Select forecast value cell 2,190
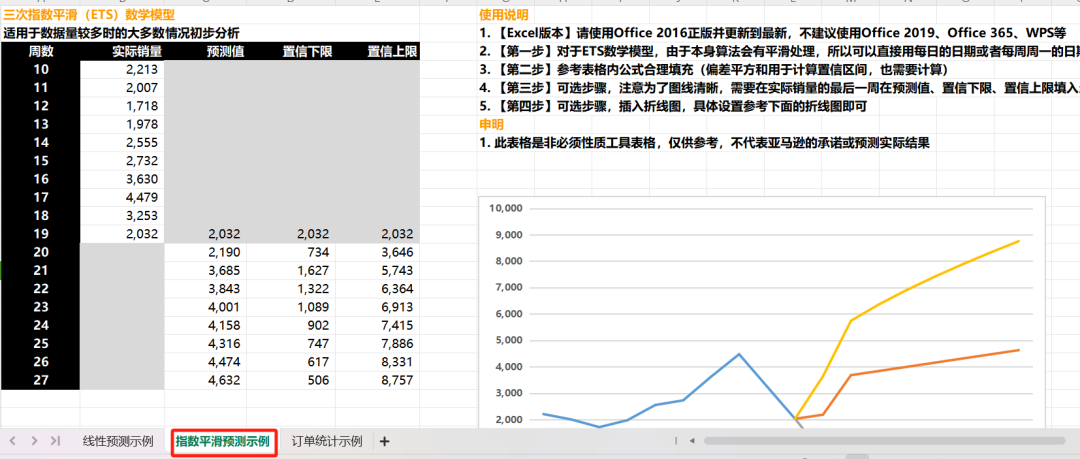The height and width of the screenshot is (459, 1080). [206, 252]
